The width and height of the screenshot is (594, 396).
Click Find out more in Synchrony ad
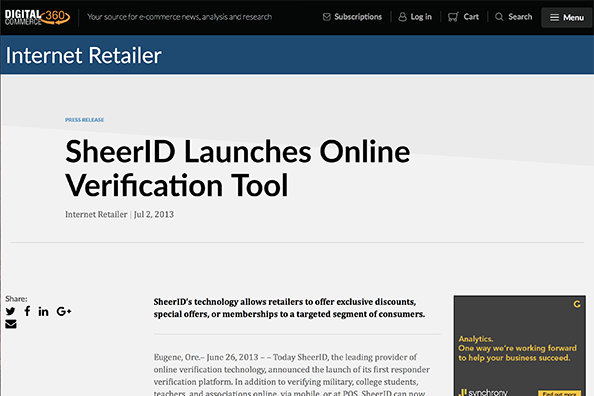point(559,393)
